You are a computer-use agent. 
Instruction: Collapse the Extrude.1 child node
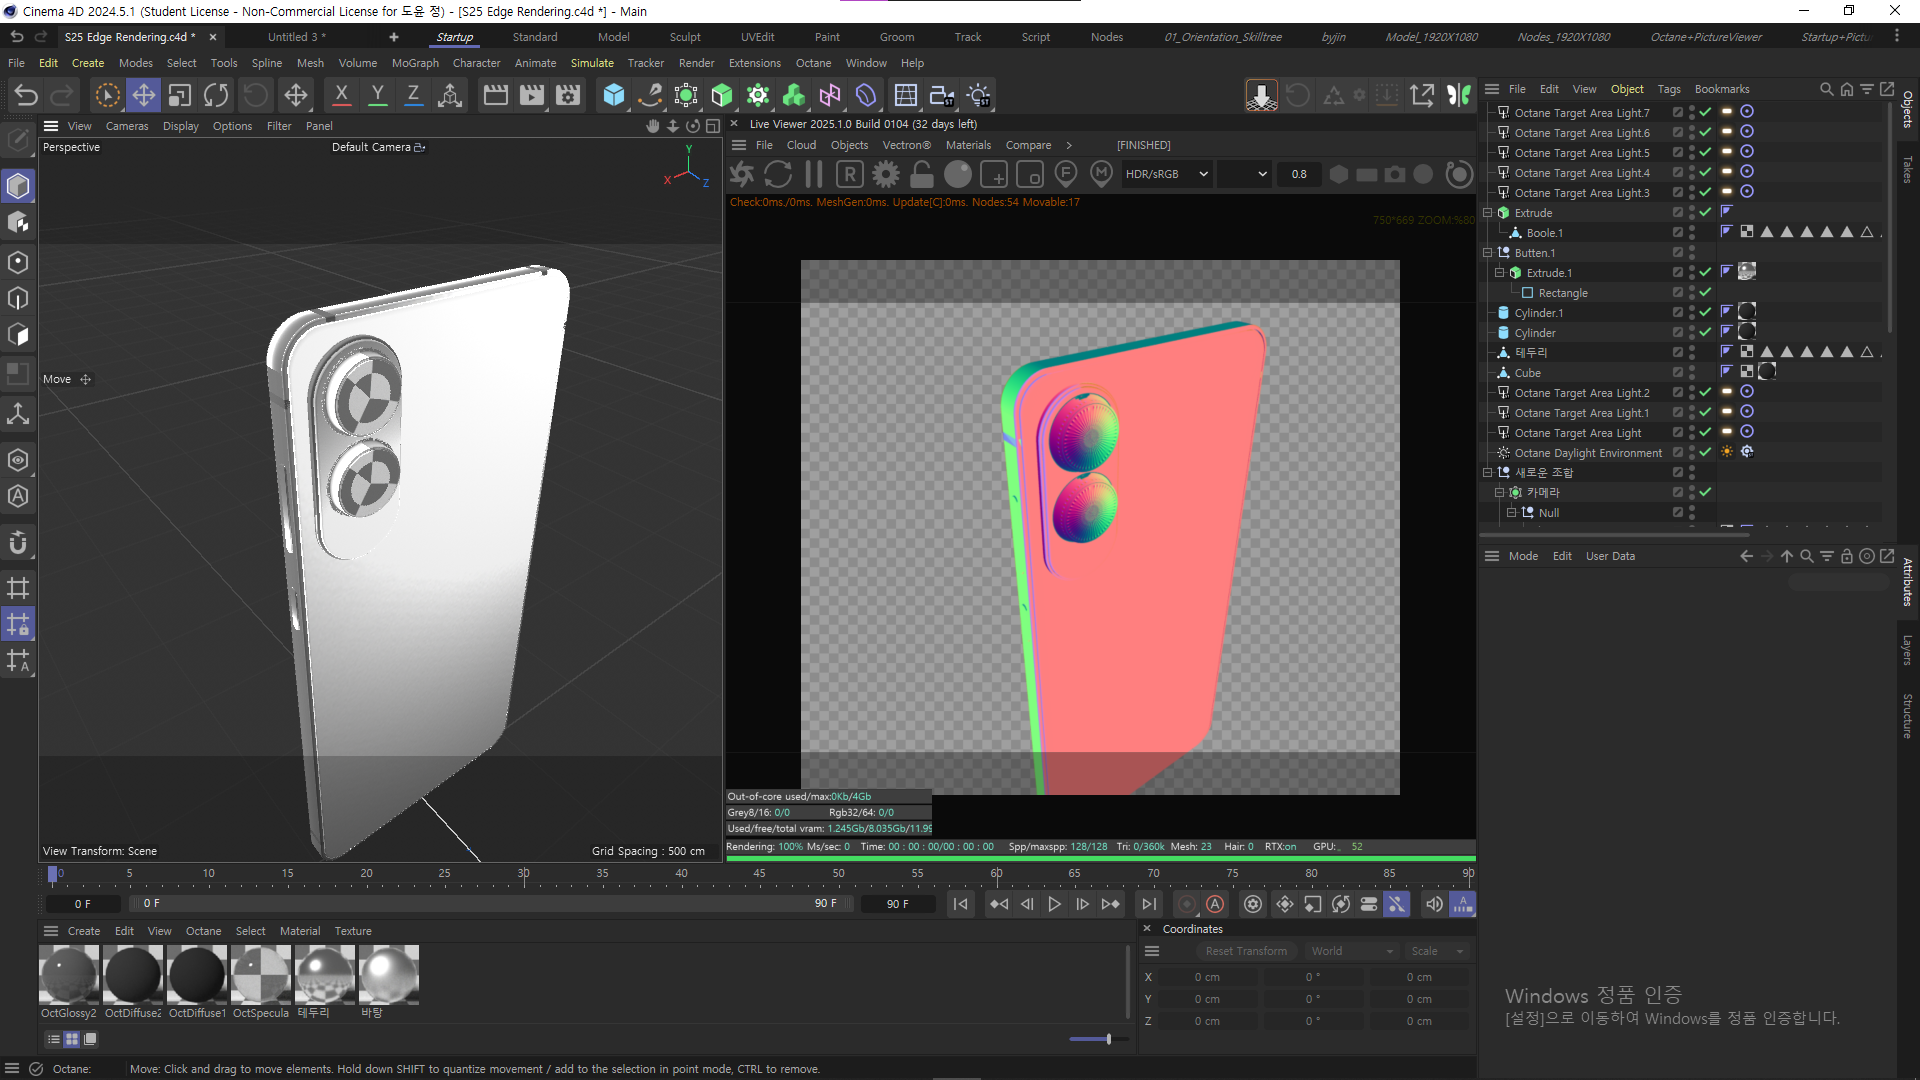tap(1500, 272)
